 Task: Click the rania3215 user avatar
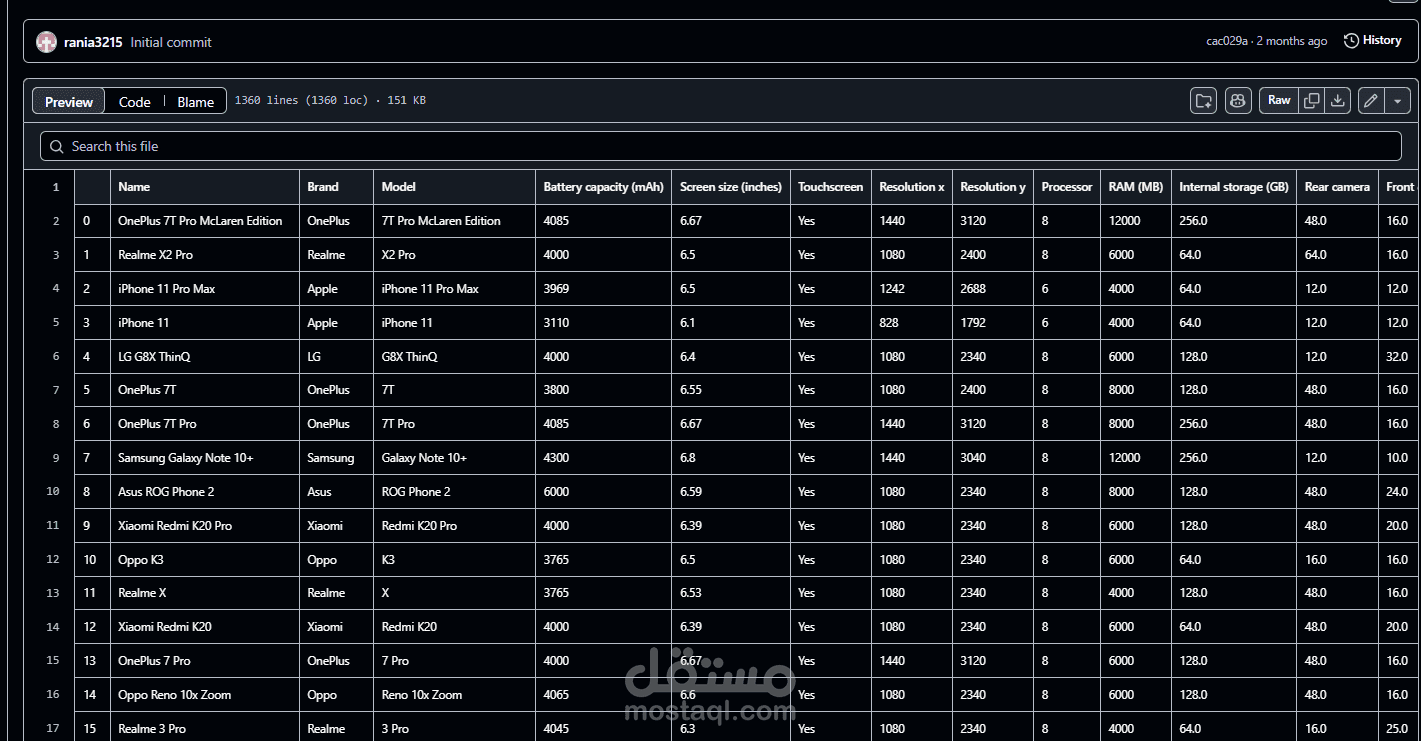tap(46, 42)
